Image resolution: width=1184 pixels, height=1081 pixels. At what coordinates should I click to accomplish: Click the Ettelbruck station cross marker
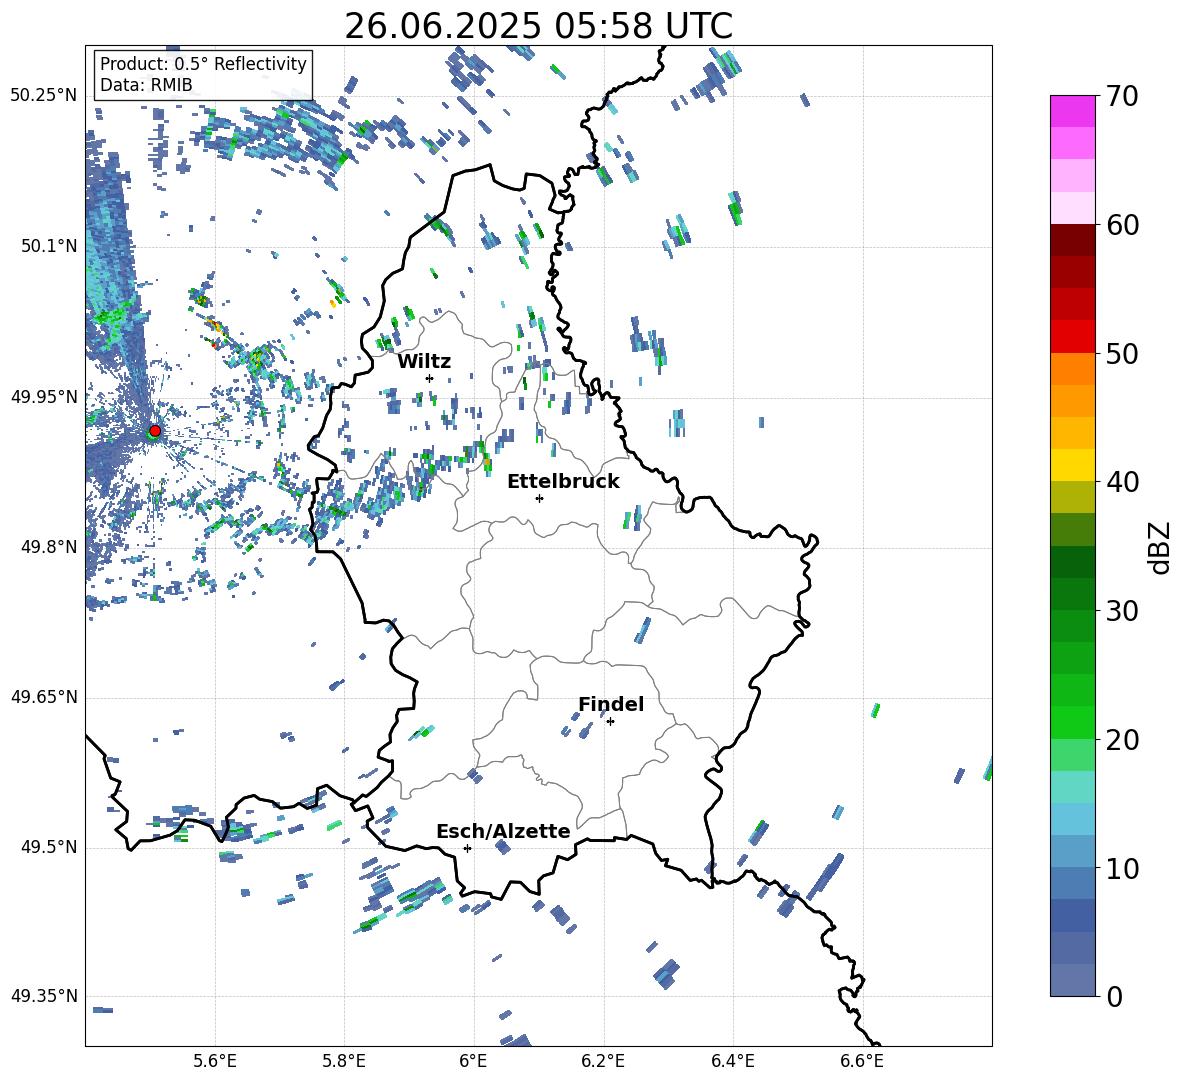(539, 498)
